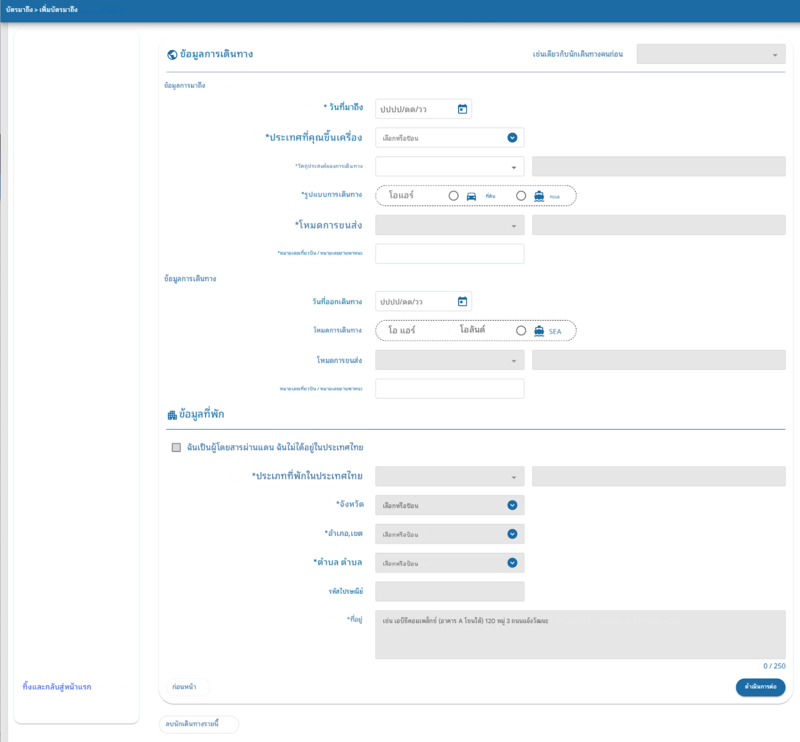Screen dimensions: 800x742
Task: Click the car icon in arrival travel mode
Action: coord(471,196)
